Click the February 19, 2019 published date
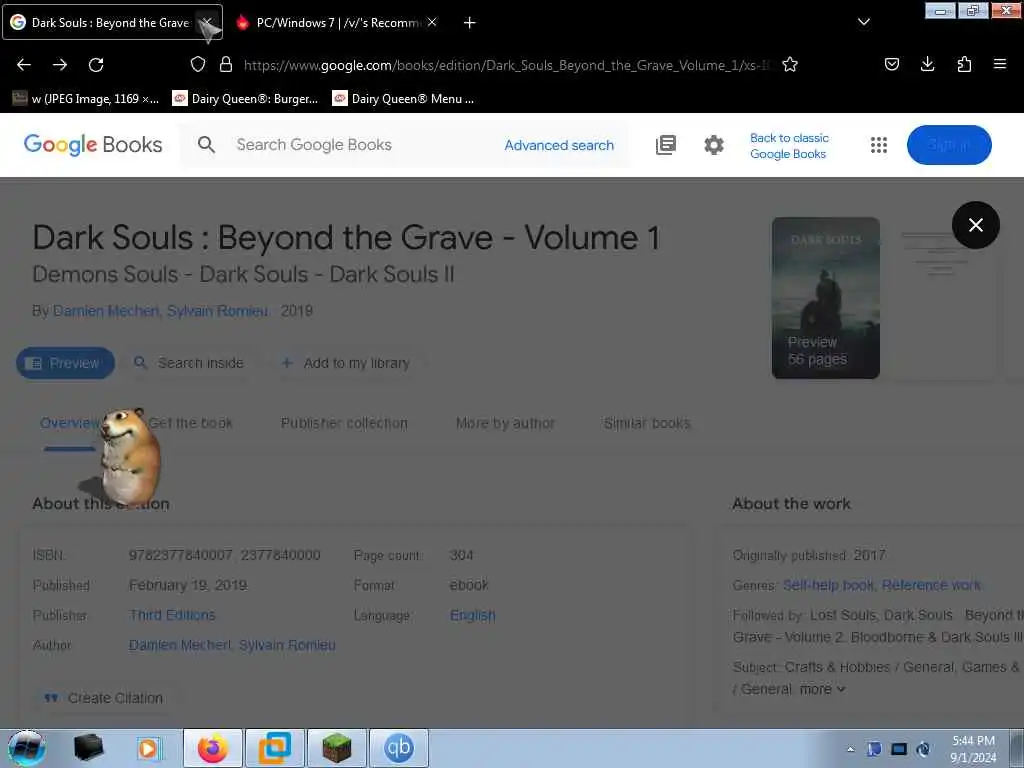This screenshot has width=1024, height=768. pyautogui.click(x=188, y=585)
